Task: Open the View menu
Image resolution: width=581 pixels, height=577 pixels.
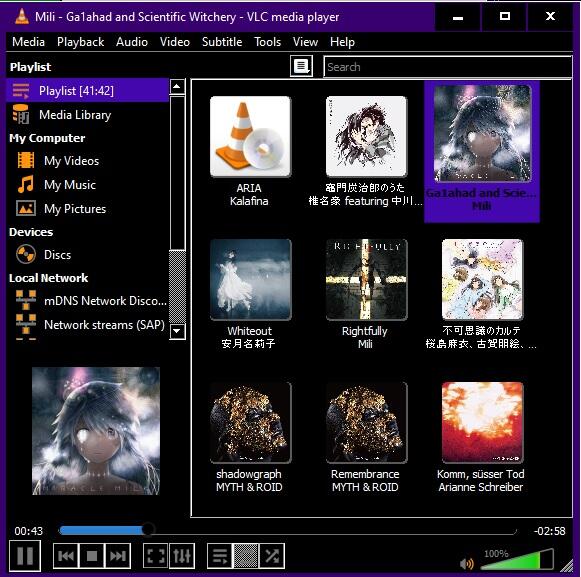Action: coord(305,42)
